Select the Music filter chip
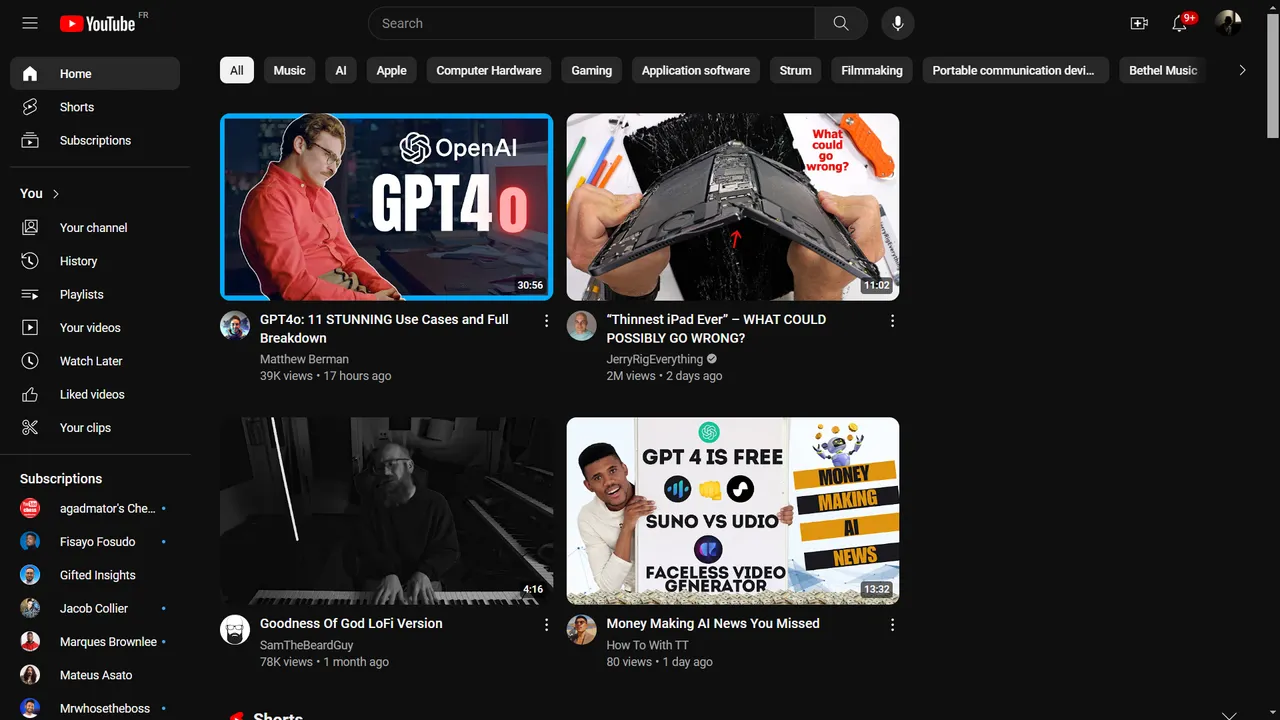This screenshot has width=1280, height=720. coord(290,70)
